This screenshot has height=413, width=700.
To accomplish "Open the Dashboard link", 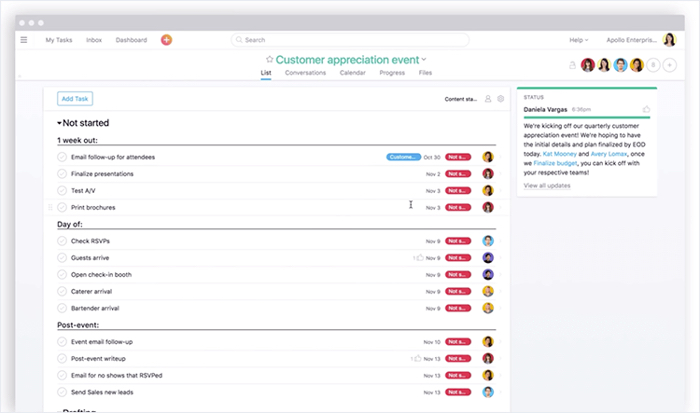I will [x=131, y=40].
